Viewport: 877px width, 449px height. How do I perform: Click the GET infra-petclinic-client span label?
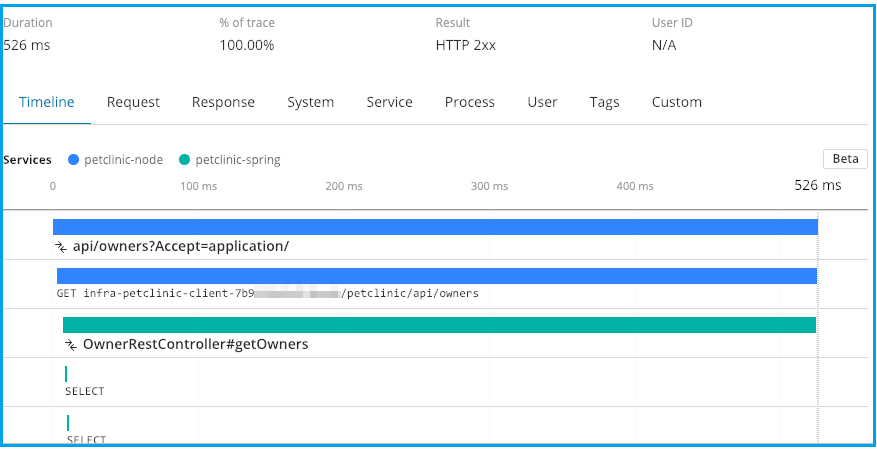coord(267,294)
